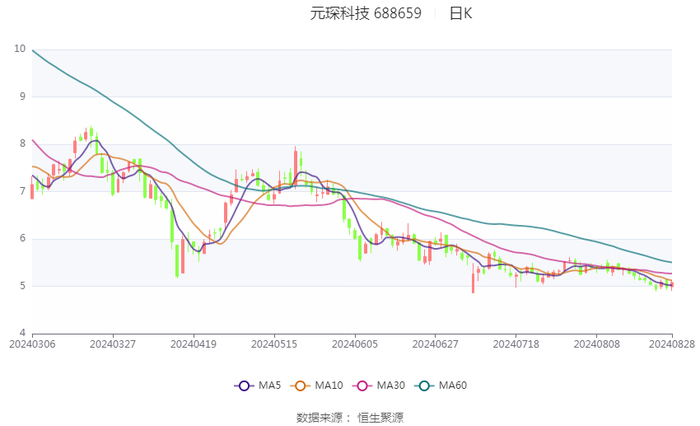Click the 20240808 date axis label
700x426 pixels.
coord(596,344)
